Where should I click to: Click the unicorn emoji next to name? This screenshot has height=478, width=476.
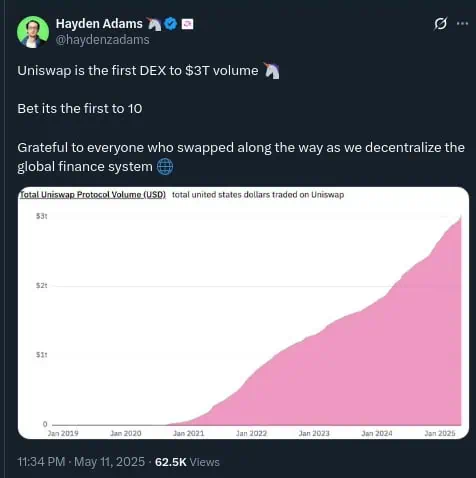[x=154, y=24]
